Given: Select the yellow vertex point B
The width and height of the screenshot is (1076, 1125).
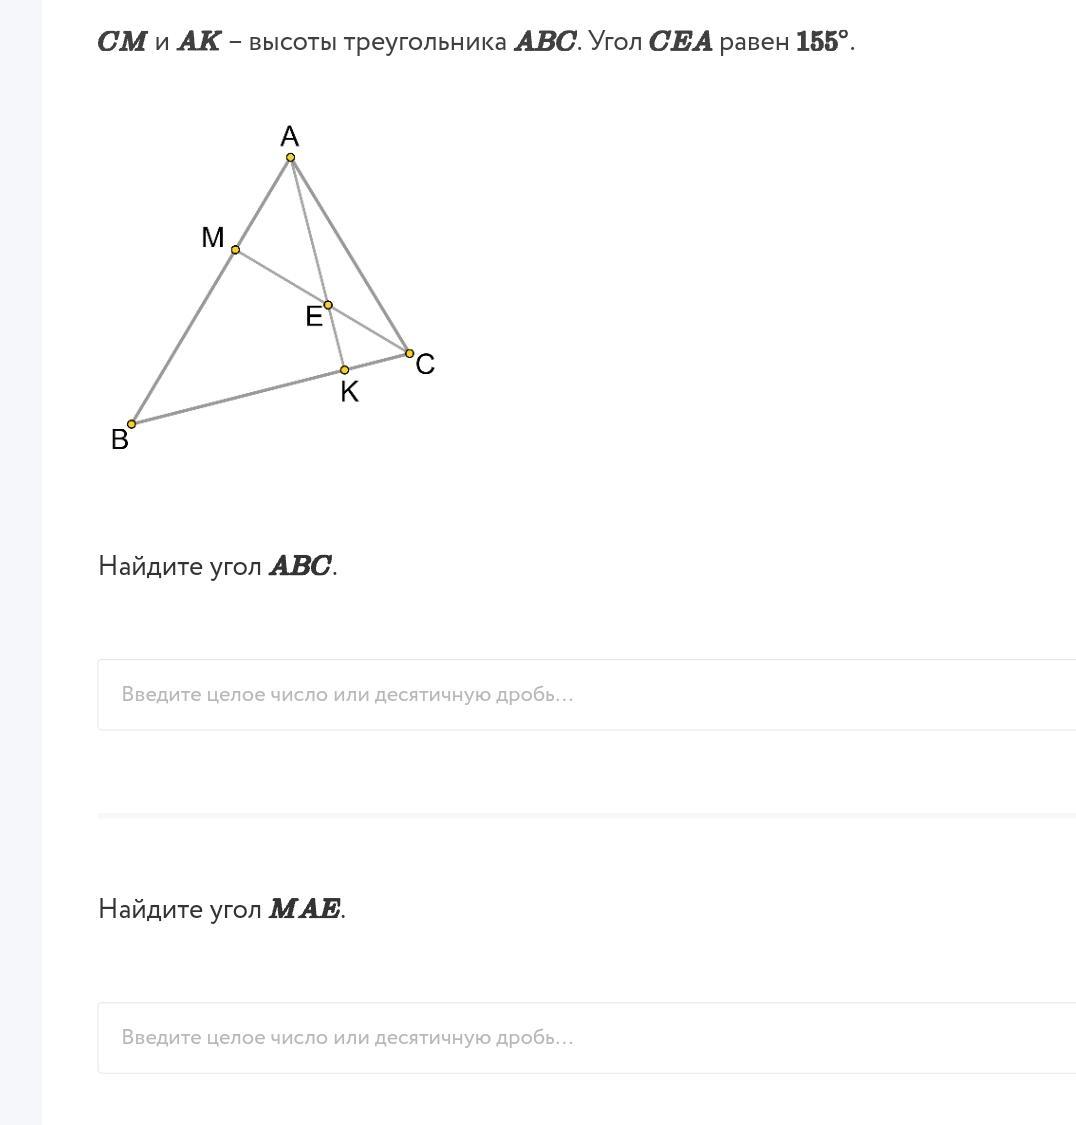Looking at the screenshot, I should point(132,424).
